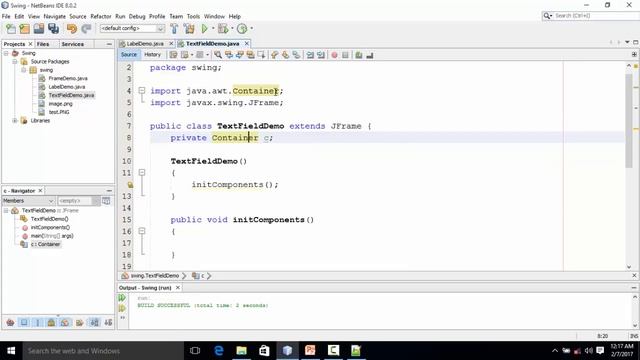Switch to the Services tab

coord(73,44)
